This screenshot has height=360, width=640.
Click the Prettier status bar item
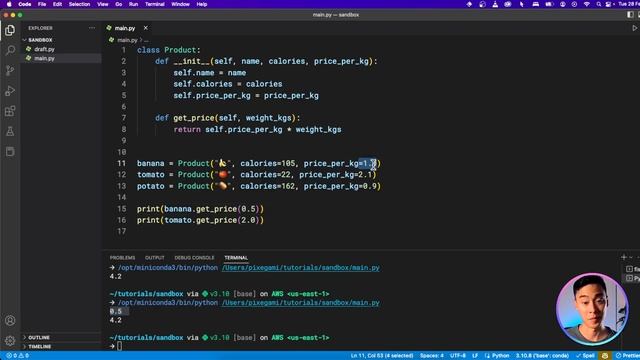pyautogui.click(x=627, y=356)
